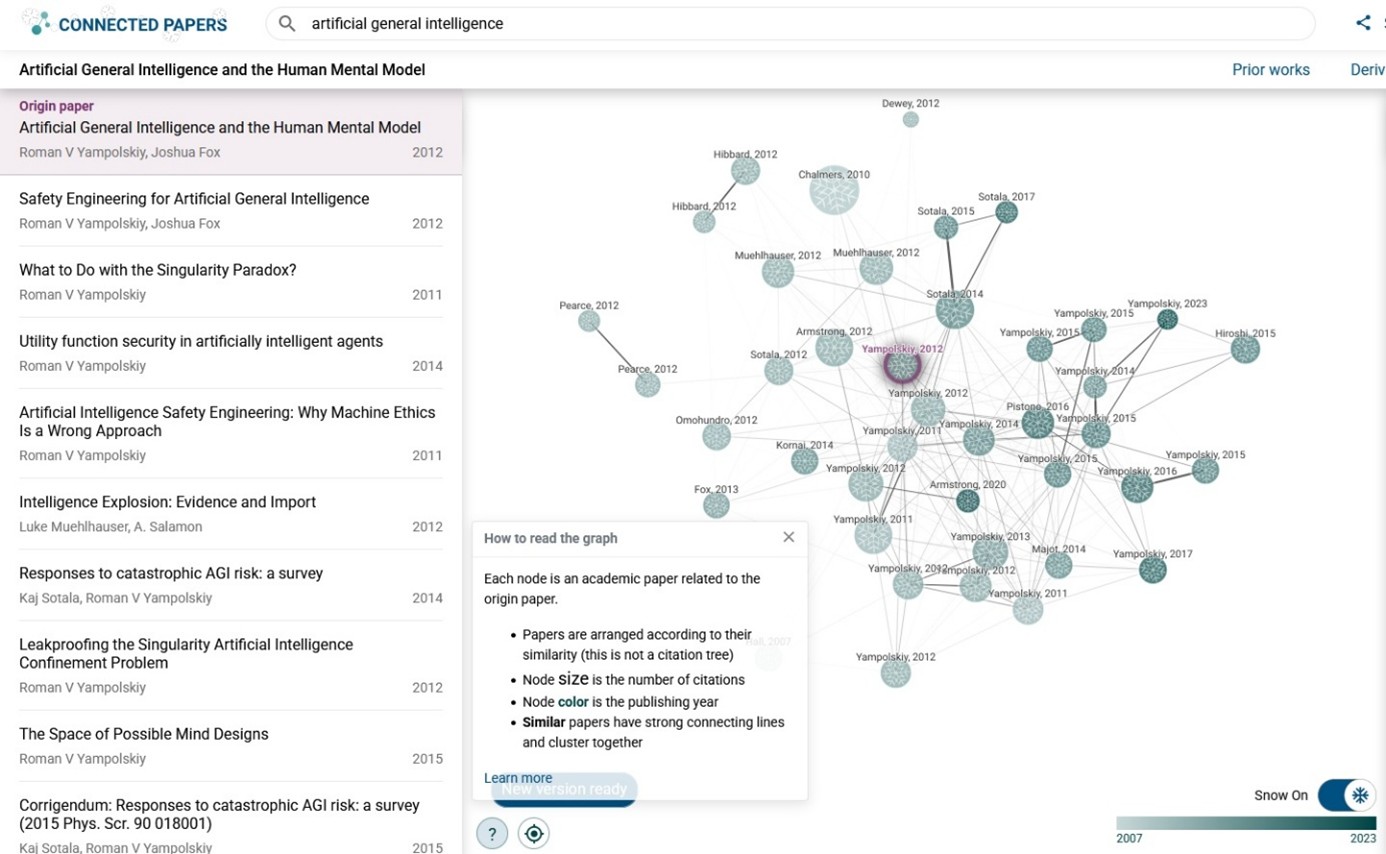Image resolution: width=1386 pixels, height=854 pixels.
Task: Click the Connected Papers logo
Action: (x=125, y=24)
